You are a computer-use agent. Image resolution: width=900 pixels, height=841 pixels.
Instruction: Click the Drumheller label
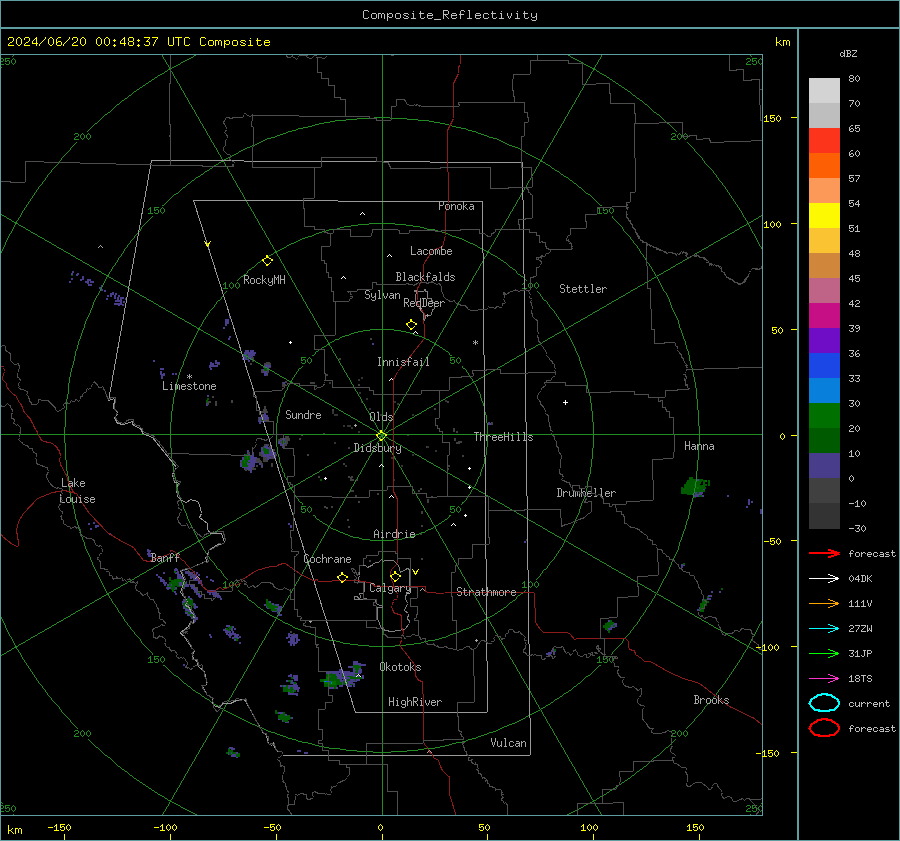tap(586, 493)
